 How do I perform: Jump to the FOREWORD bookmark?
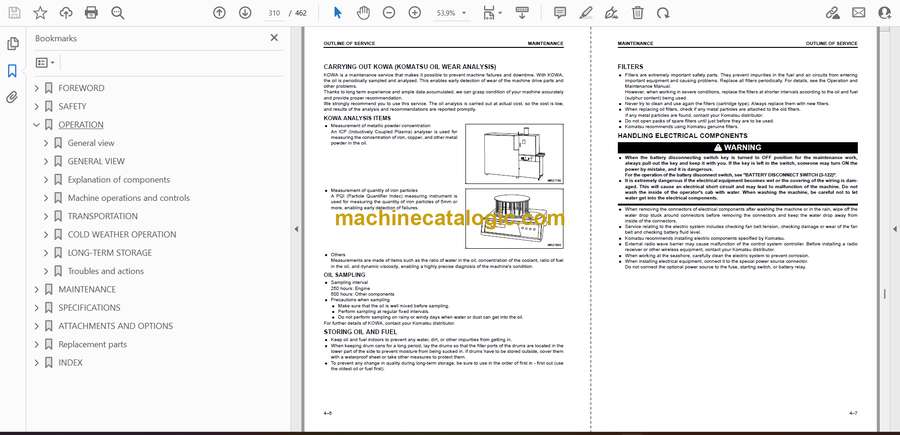[x=82, y=88]
